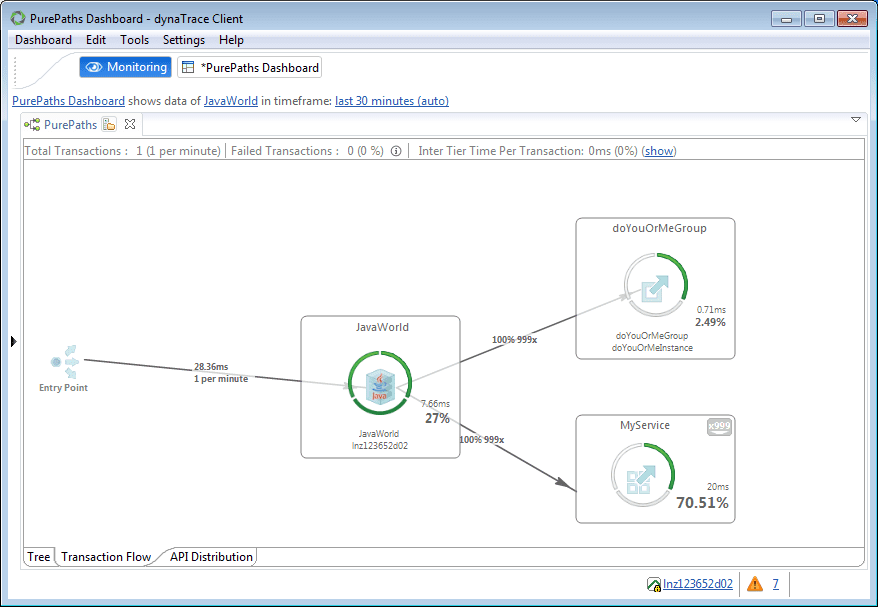Close the PurePaths dashlet with X icon
This screenshot has width=878, height=607.
130,124
